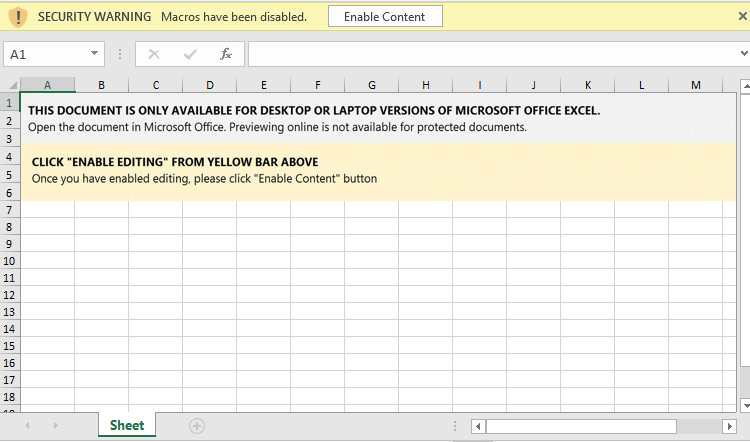750x442 pixels.
Task: Click the Insert Function fx icon
Action: [226, 54]
